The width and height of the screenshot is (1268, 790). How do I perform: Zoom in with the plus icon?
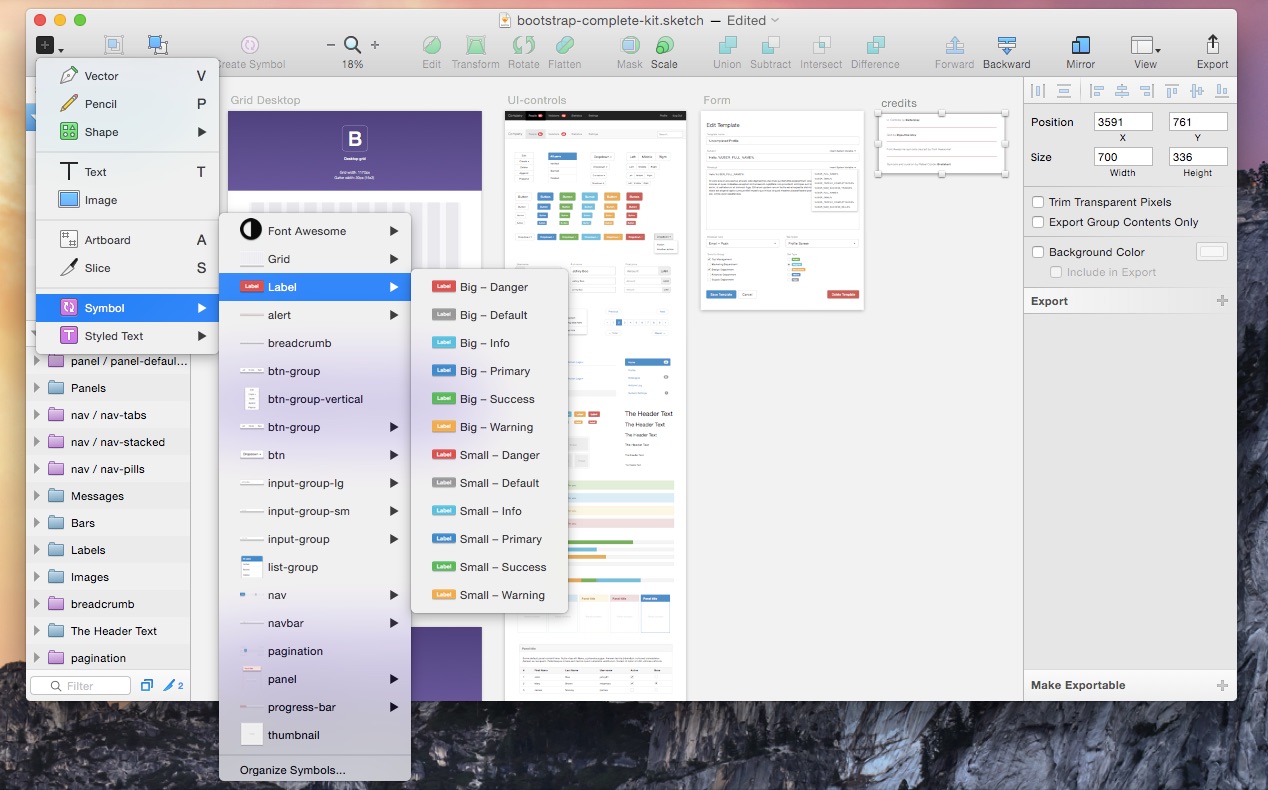click(375, 45)
